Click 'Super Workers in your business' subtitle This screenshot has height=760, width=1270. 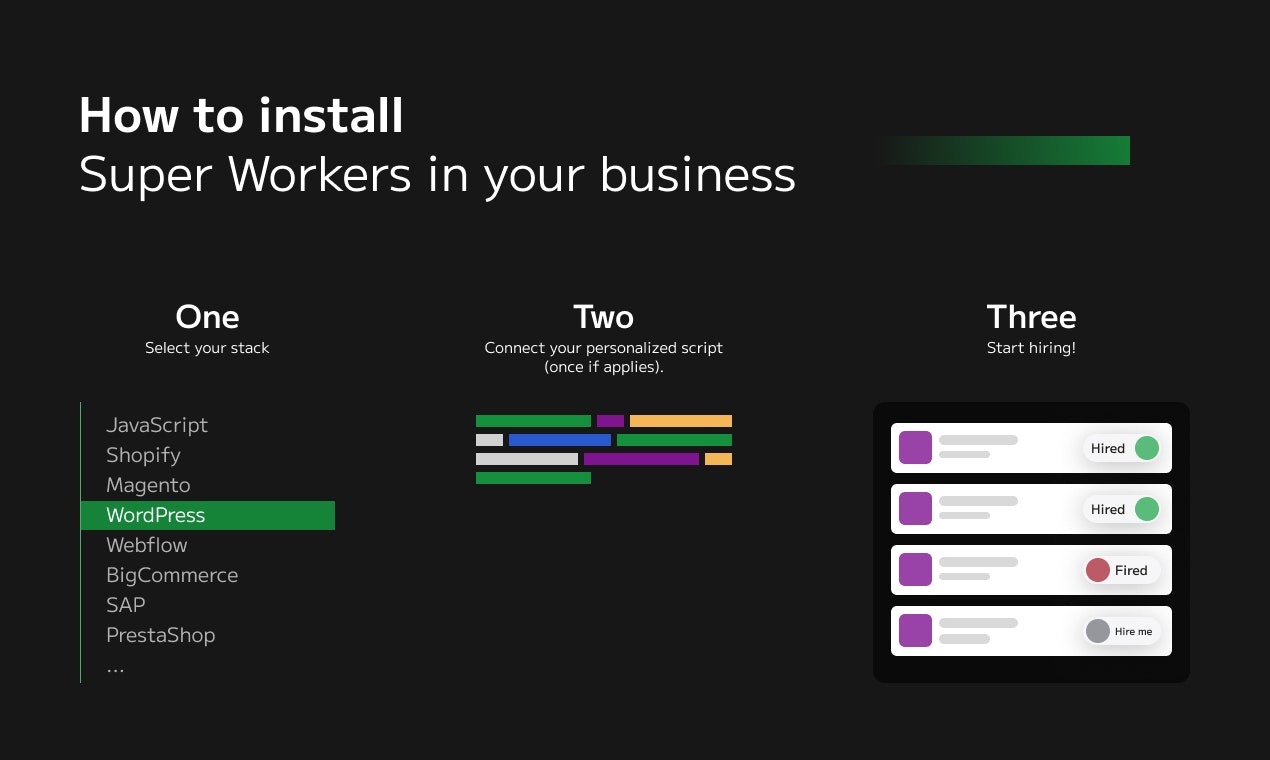tap(437, 176)
